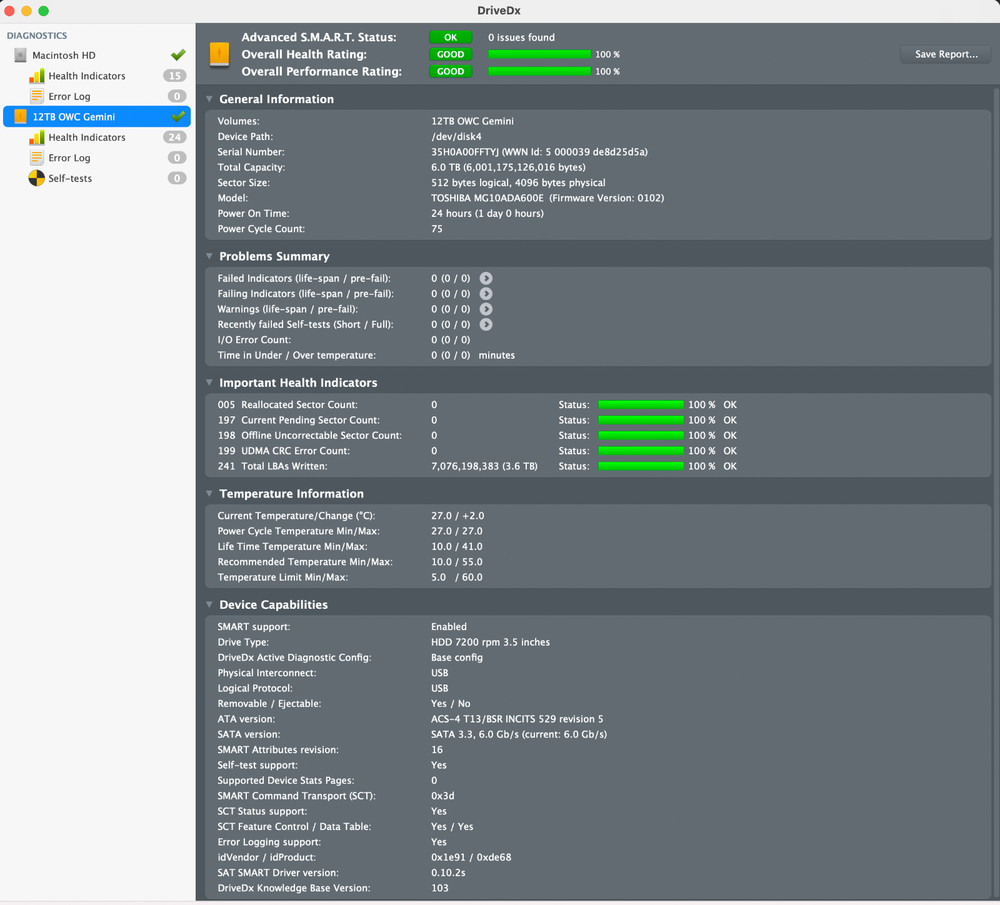Screen dimensions: 1000x905
Task: Click the checkmark beside 12TB OWC Gemini
Action: click(x=178, y=116)
